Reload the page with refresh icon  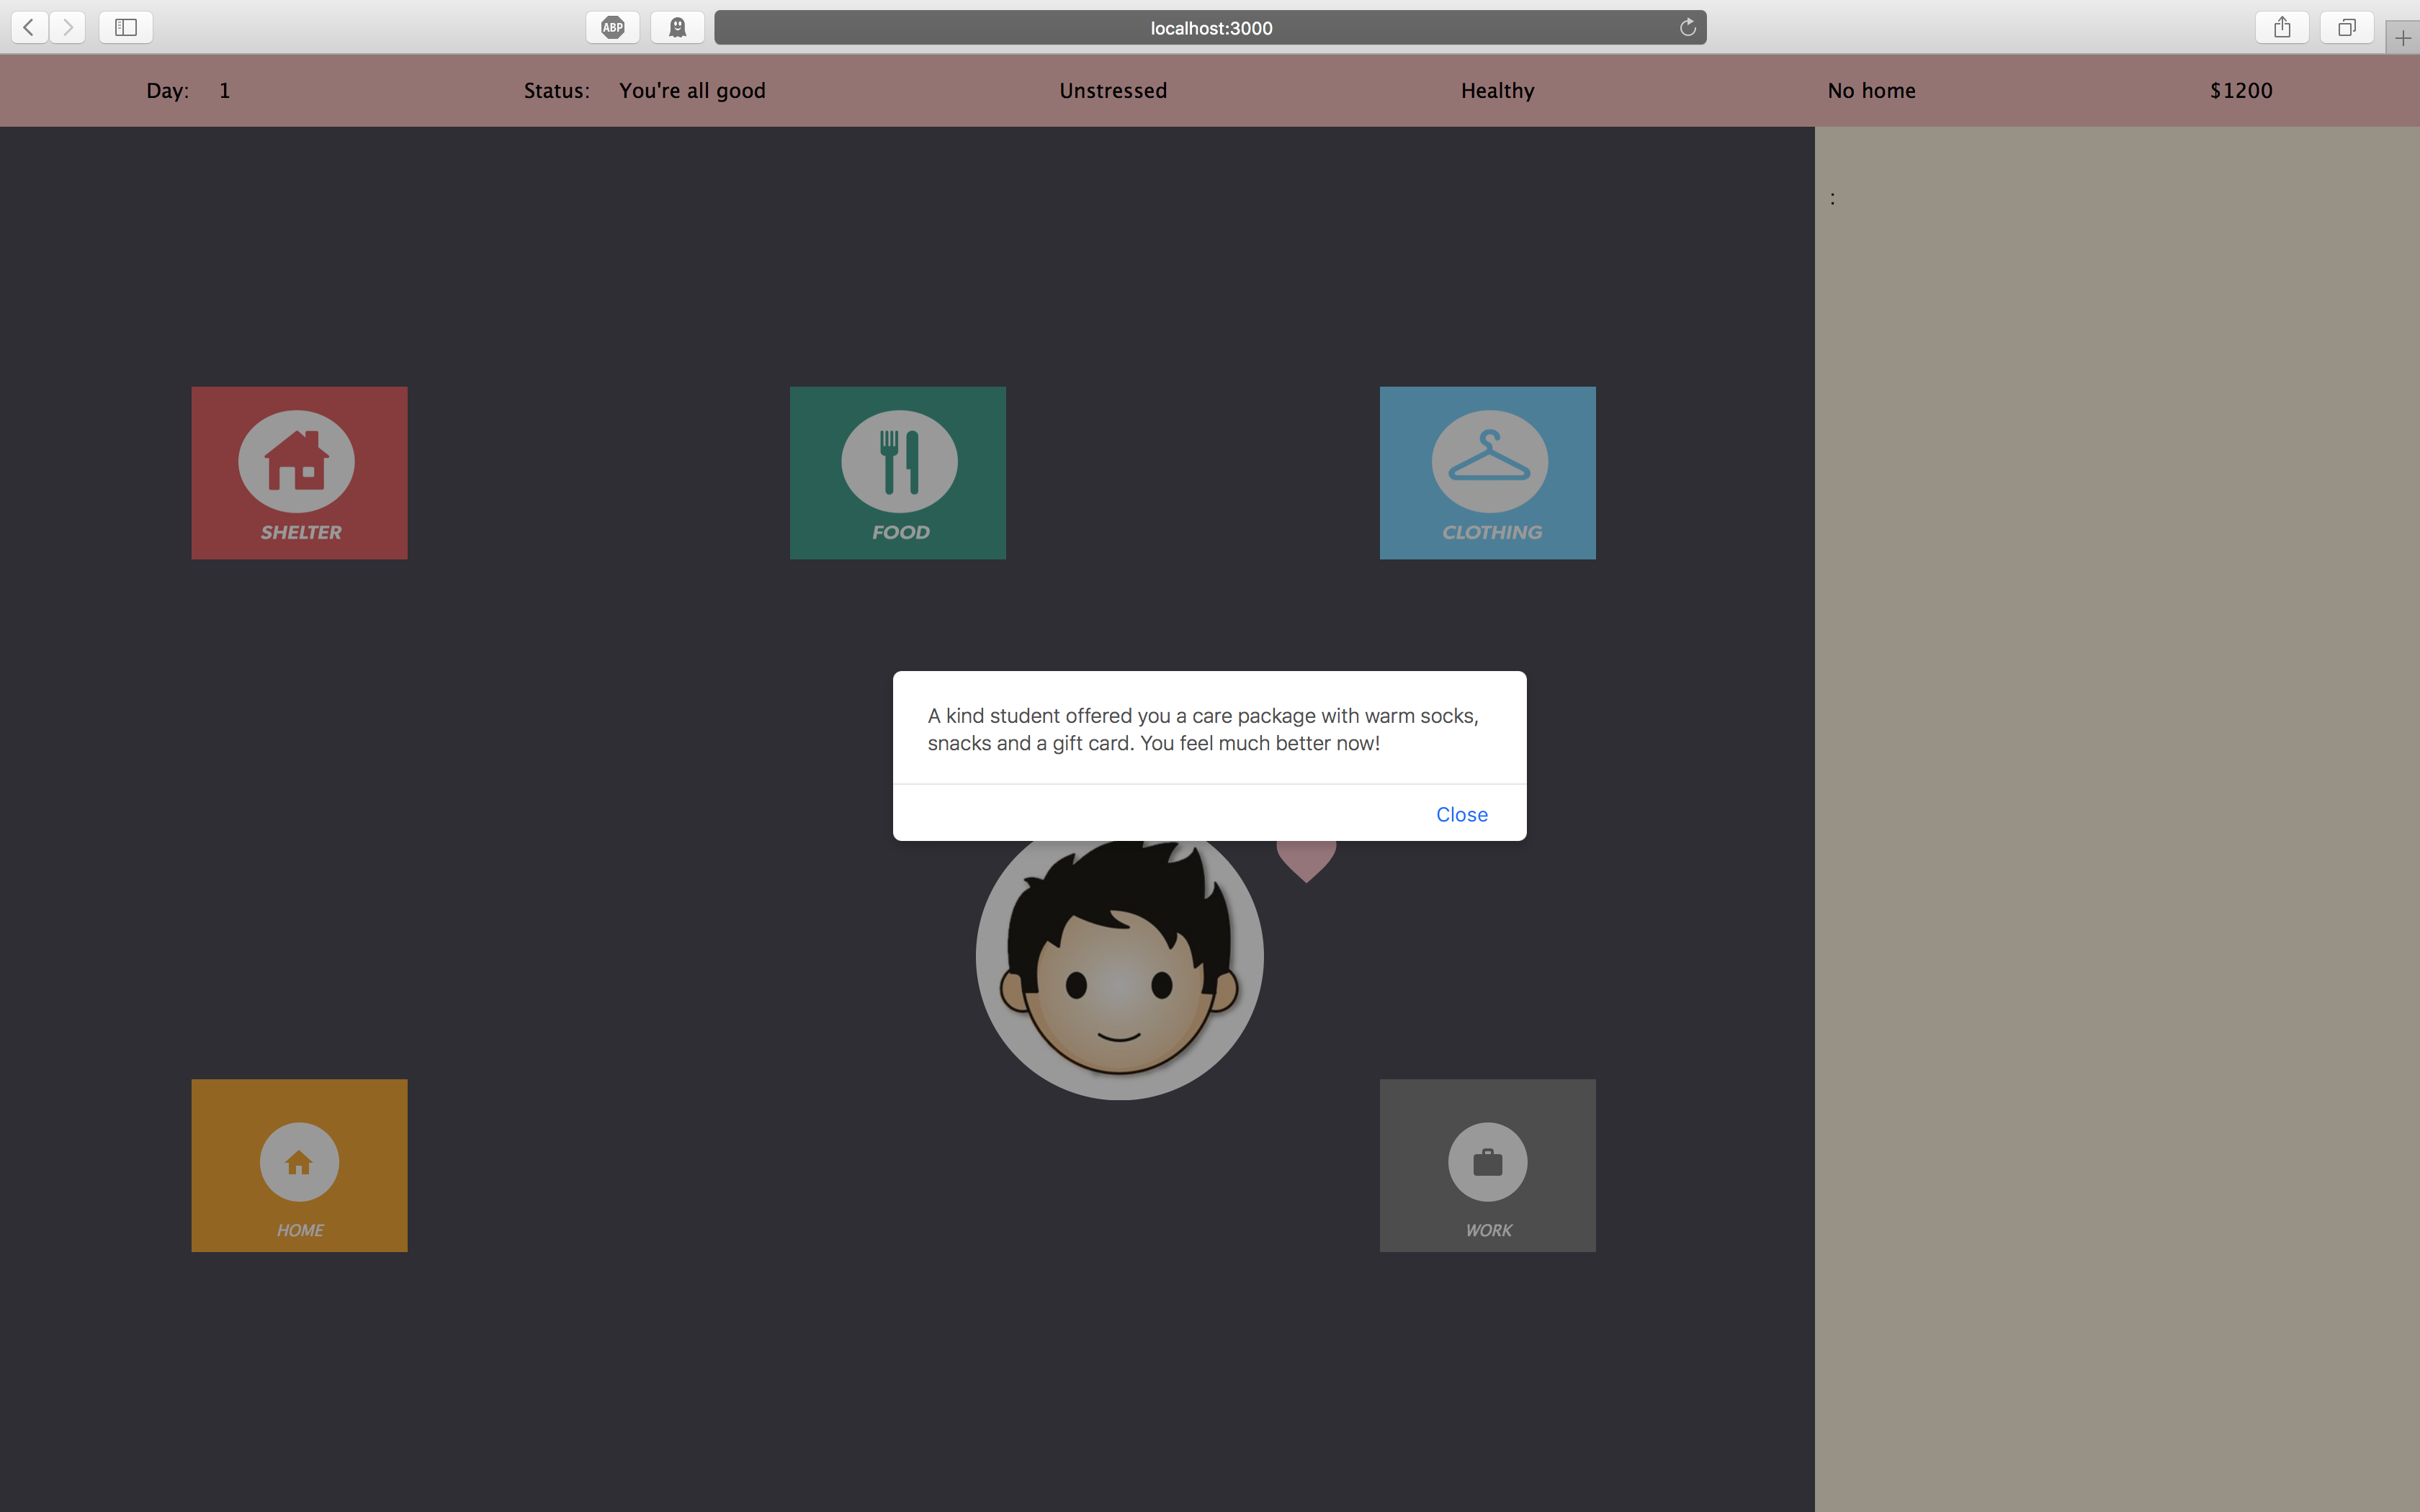(1687, 27)
